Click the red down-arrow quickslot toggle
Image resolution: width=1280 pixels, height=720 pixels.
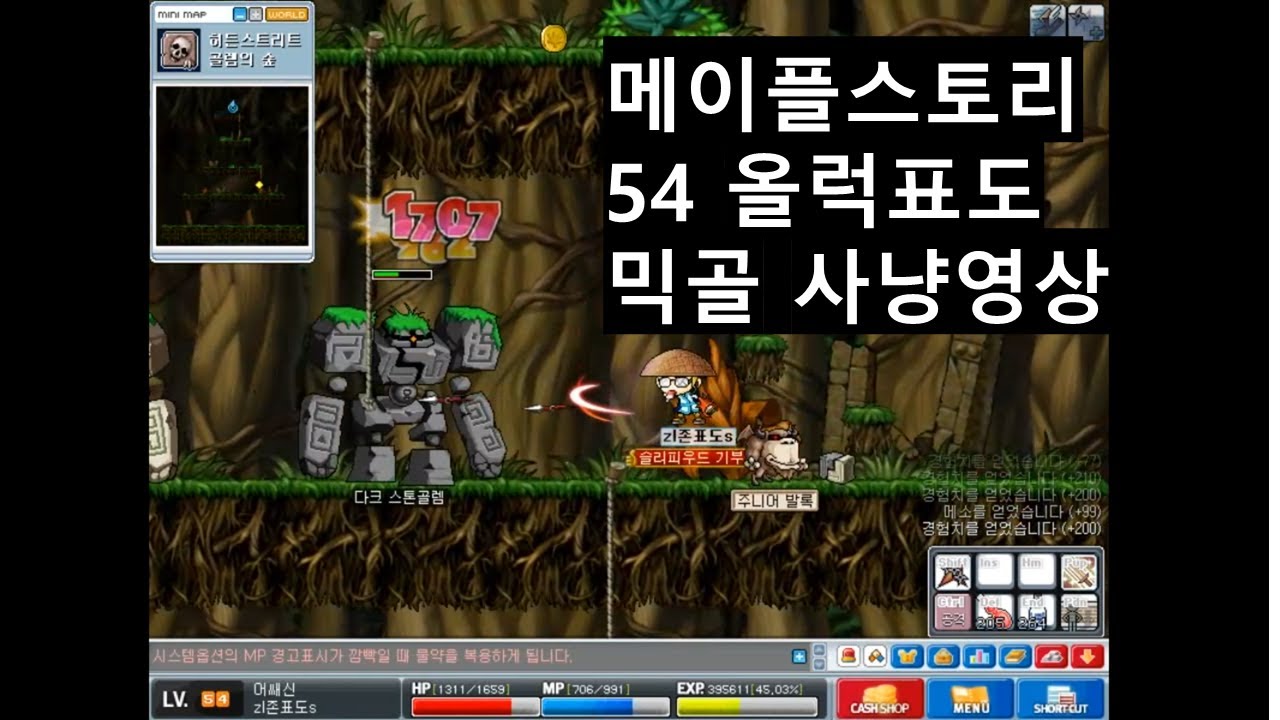coord(1088,656)
